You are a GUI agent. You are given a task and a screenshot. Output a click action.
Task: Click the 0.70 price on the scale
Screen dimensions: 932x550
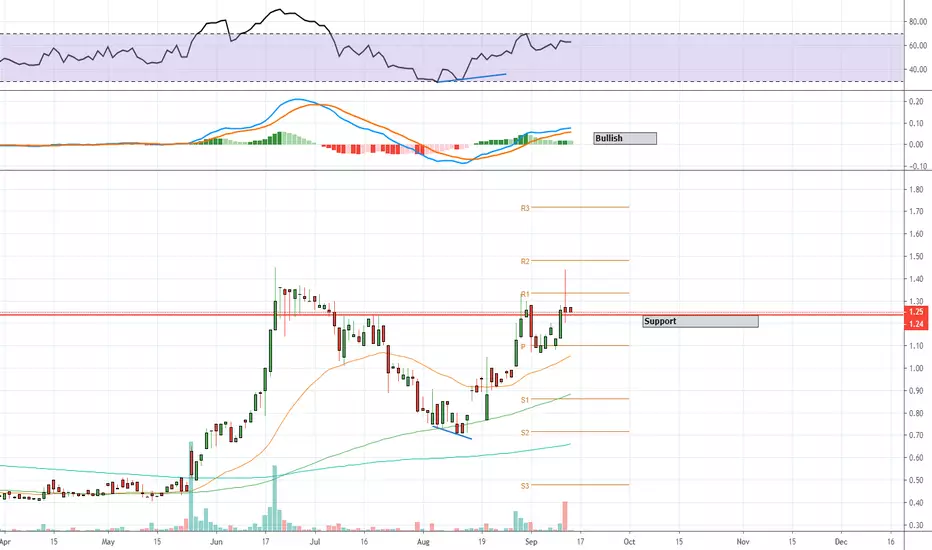(916, 435)
